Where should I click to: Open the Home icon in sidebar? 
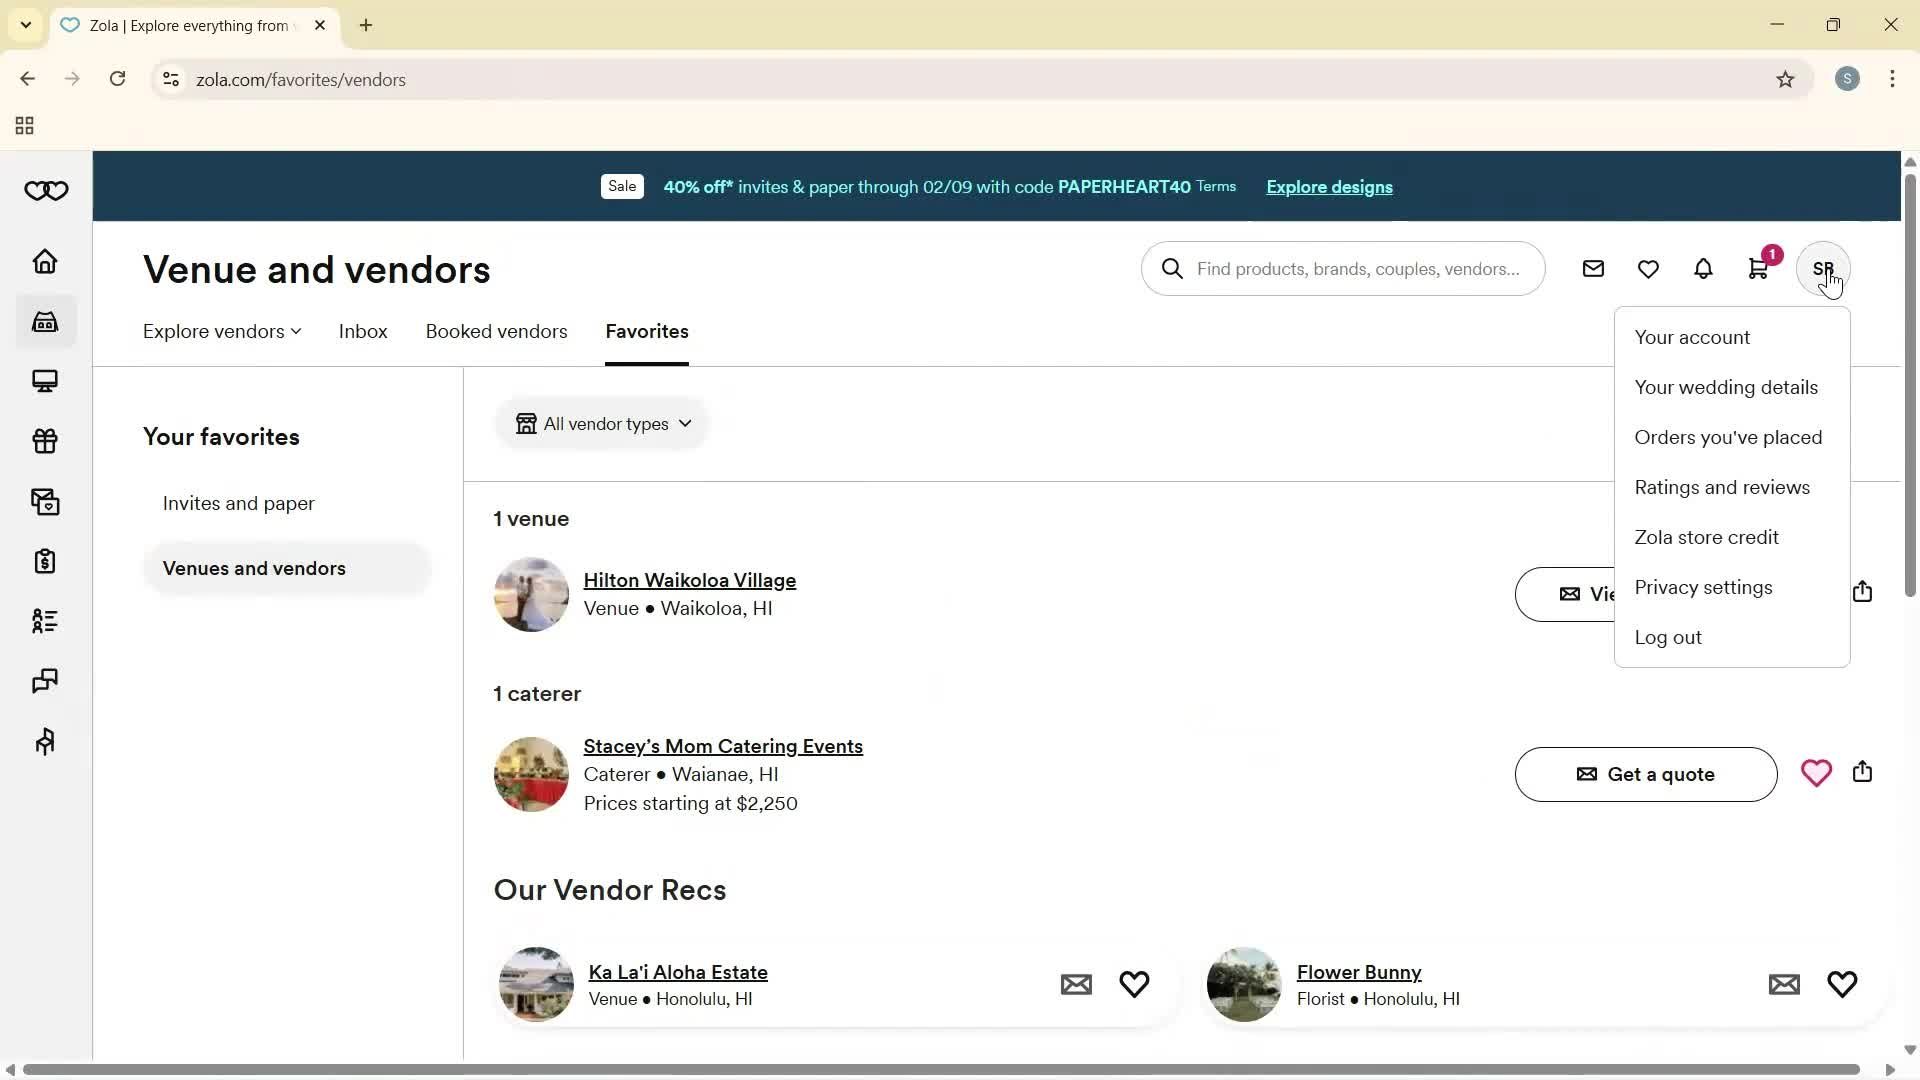coord(45,261)
